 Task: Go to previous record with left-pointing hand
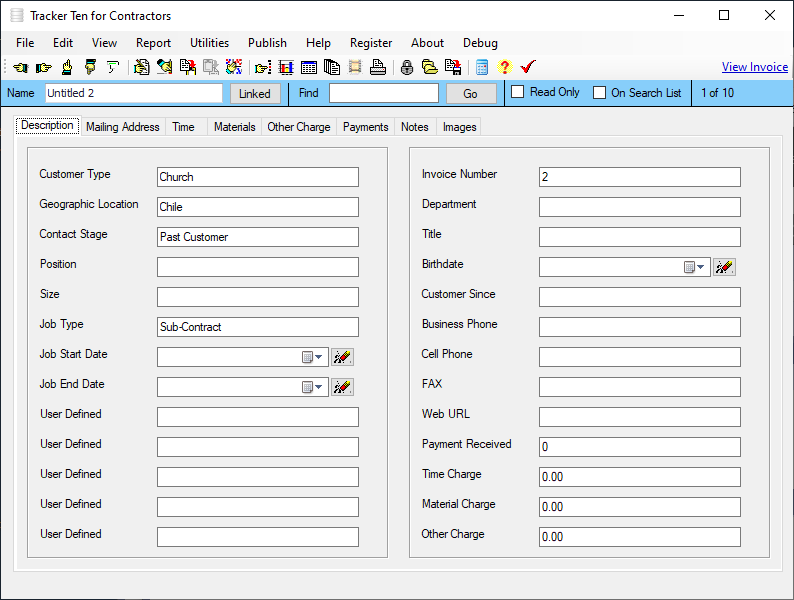(x=20, y=67)
